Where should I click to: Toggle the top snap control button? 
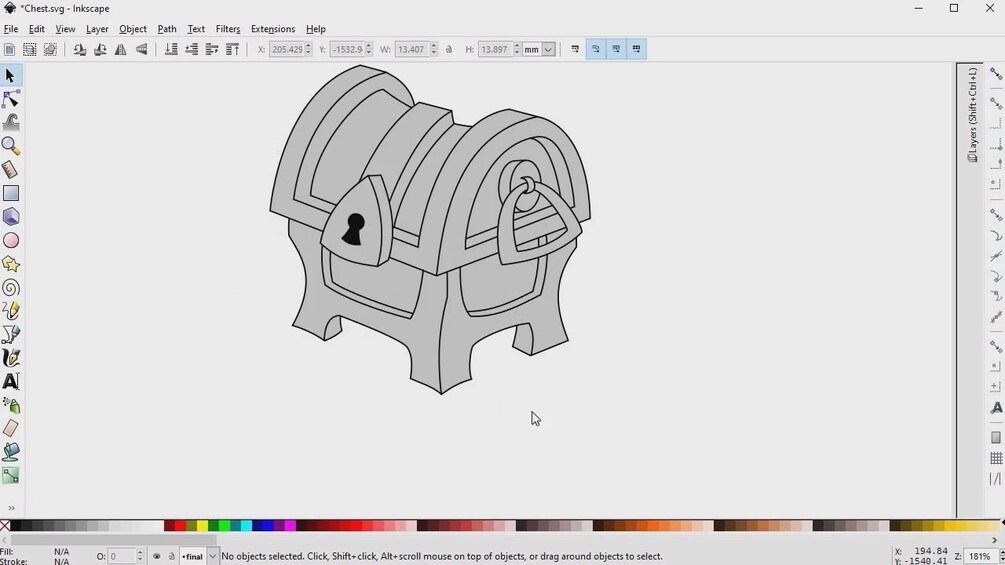click(x=995, y=74)
